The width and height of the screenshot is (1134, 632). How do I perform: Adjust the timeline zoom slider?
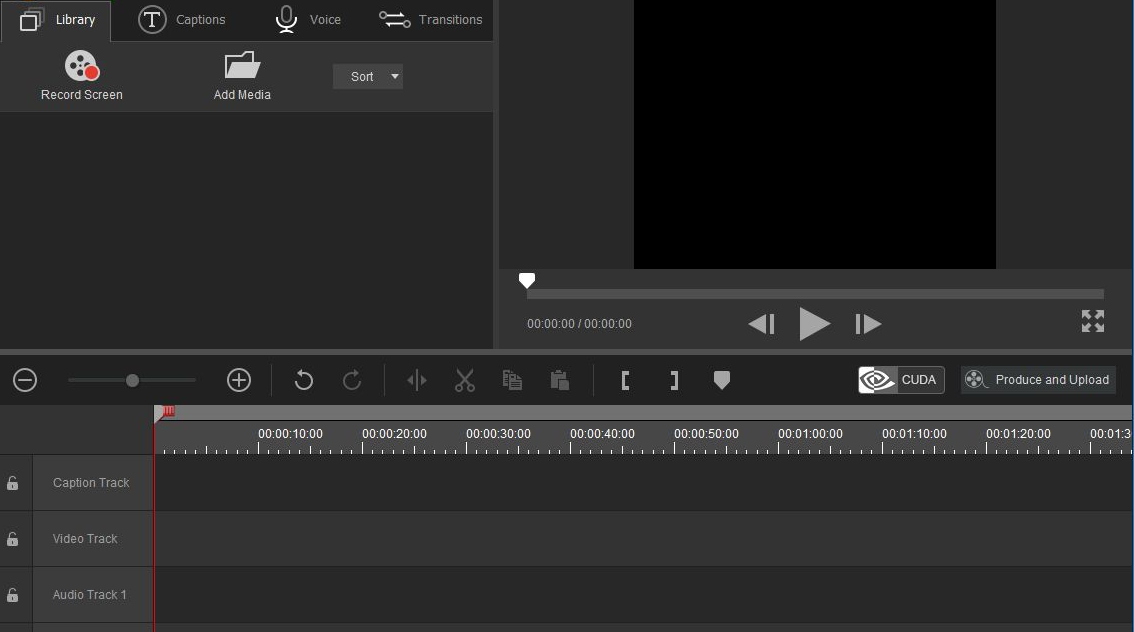pyautogui.click(x=131, y=380)
